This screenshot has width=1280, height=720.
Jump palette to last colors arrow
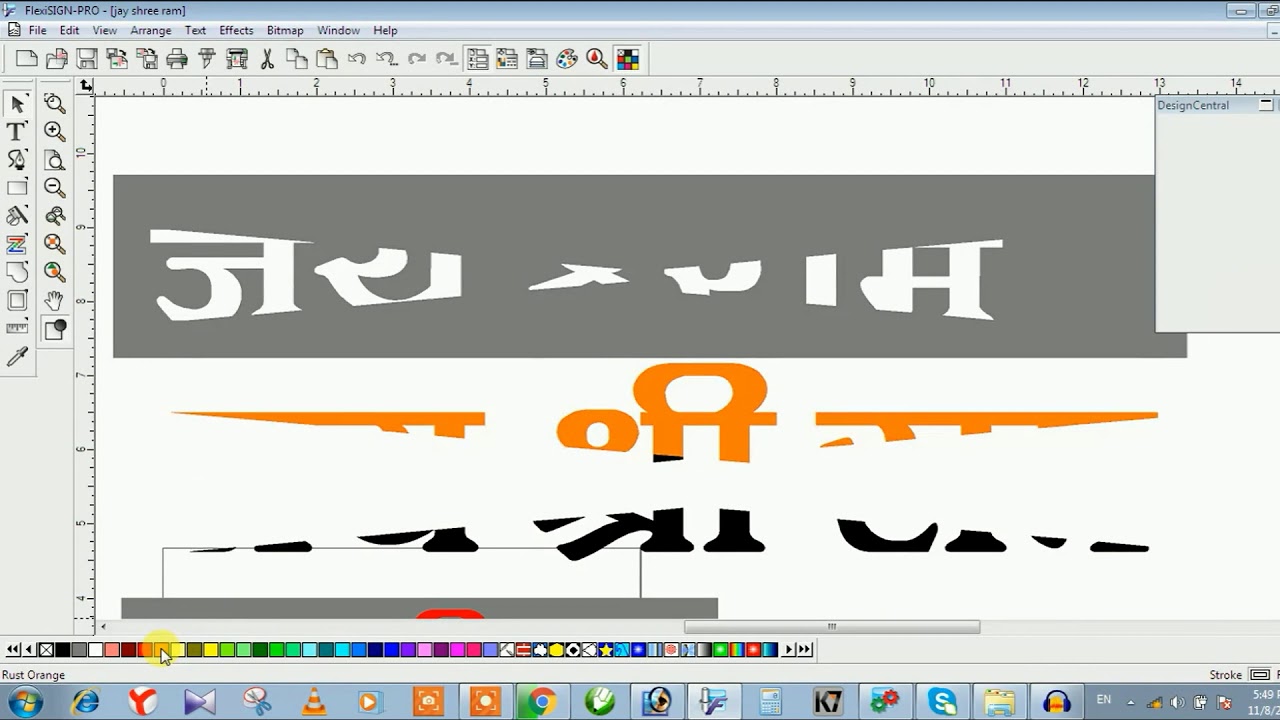pyautogui.click(x=805, y=650)
